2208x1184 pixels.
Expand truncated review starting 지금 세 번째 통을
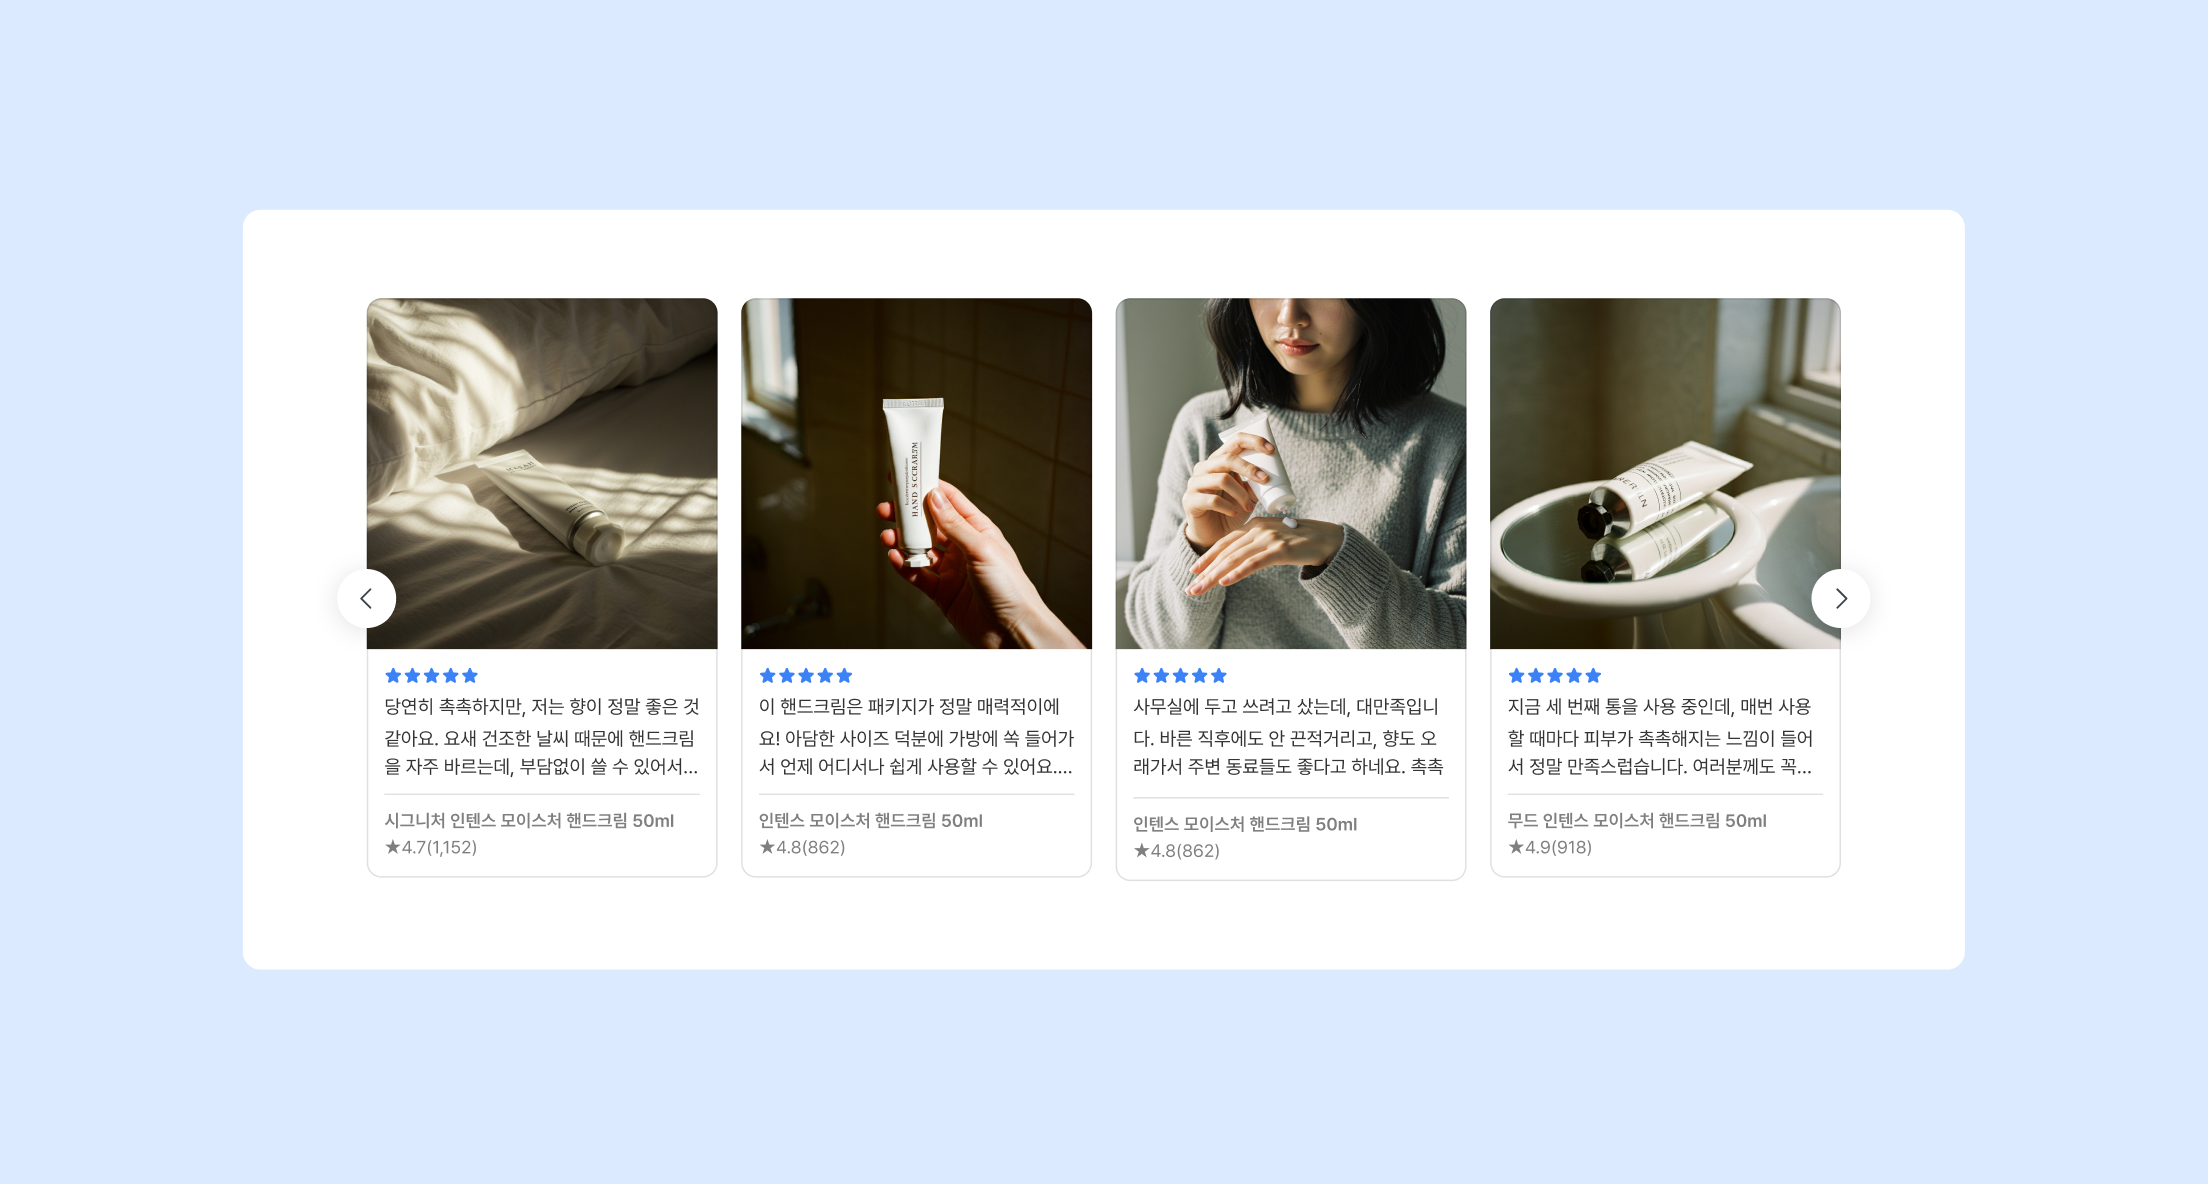point(1660,737)
